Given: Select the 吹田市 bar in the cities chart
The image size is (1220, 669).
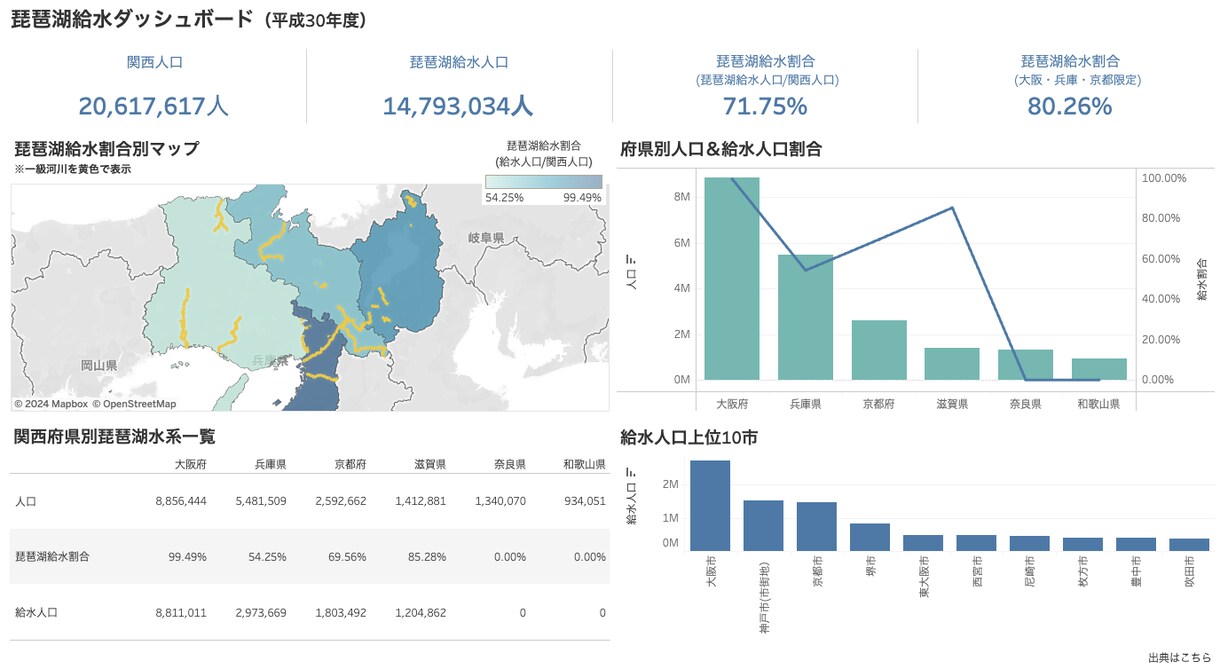Looking at the screenshot, I should (1189, 545).
